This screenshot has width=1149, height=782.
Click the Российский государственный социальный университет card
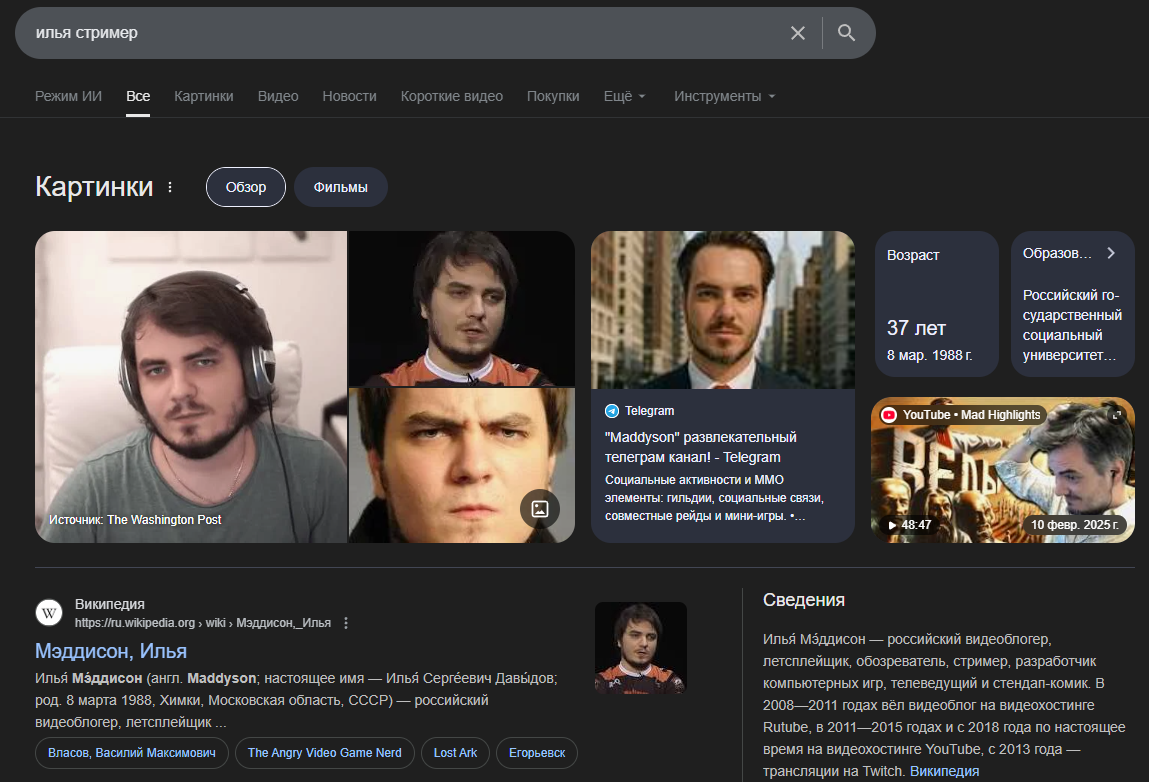tap(1073, 304)
